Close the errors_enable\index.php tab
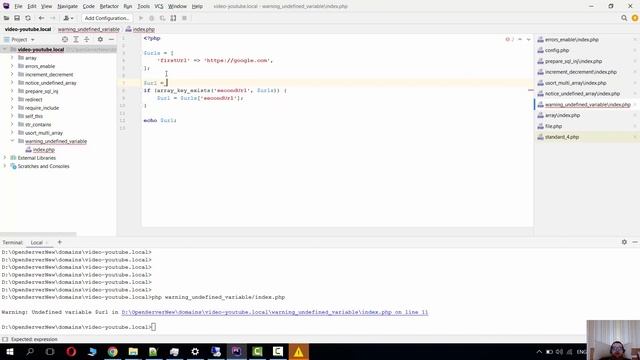 pyautogui.click(x=635, y=40)
